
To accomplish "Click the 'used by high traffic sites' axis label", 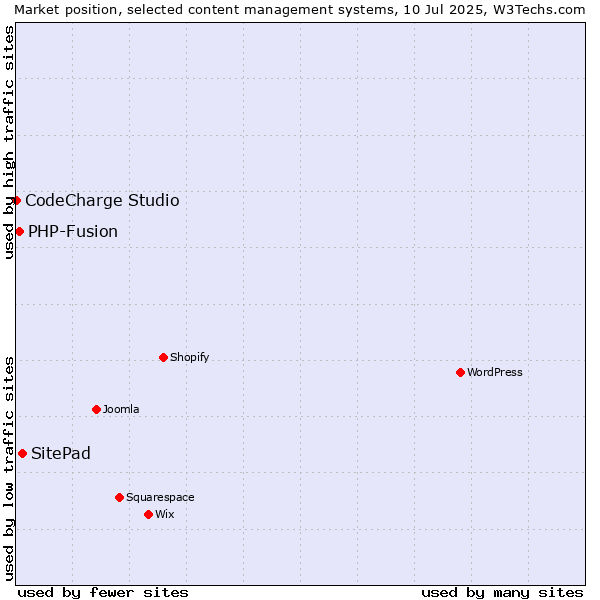I will pos(8,142).
